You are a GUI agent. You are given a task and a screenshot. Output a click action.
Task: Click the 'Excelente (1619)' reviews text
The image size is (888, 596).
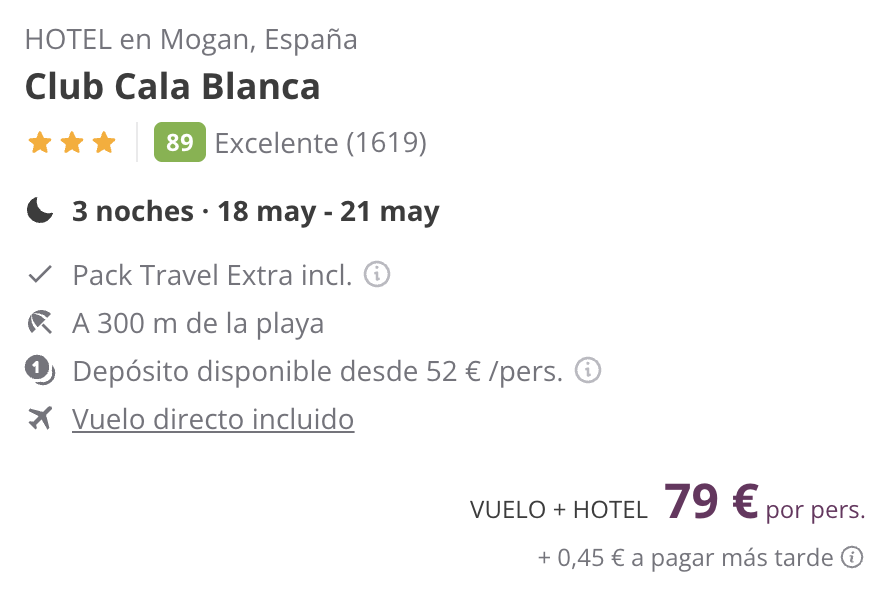[321, 143]
